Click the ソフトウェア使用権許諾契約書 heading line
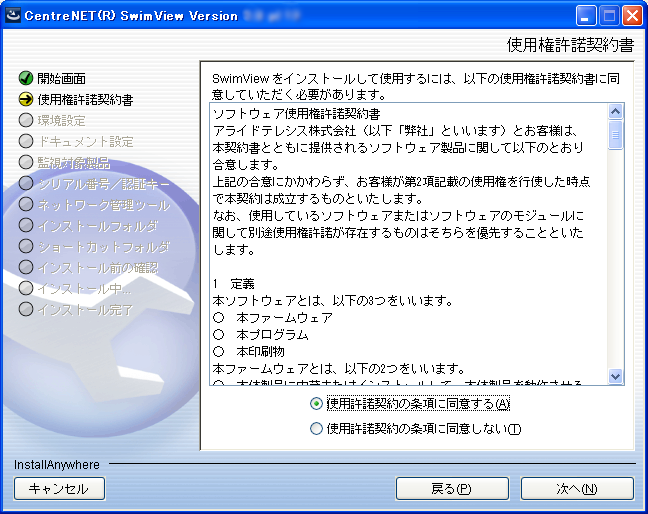 [296, 114]
